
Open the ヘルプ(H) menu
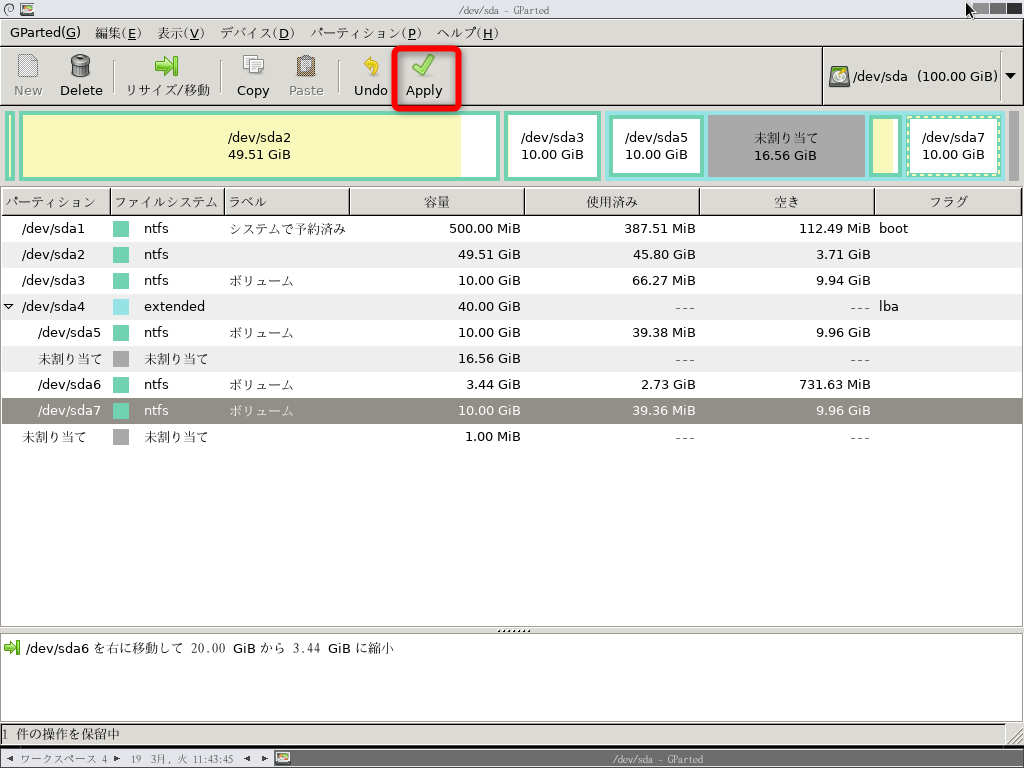pos(467,33)
